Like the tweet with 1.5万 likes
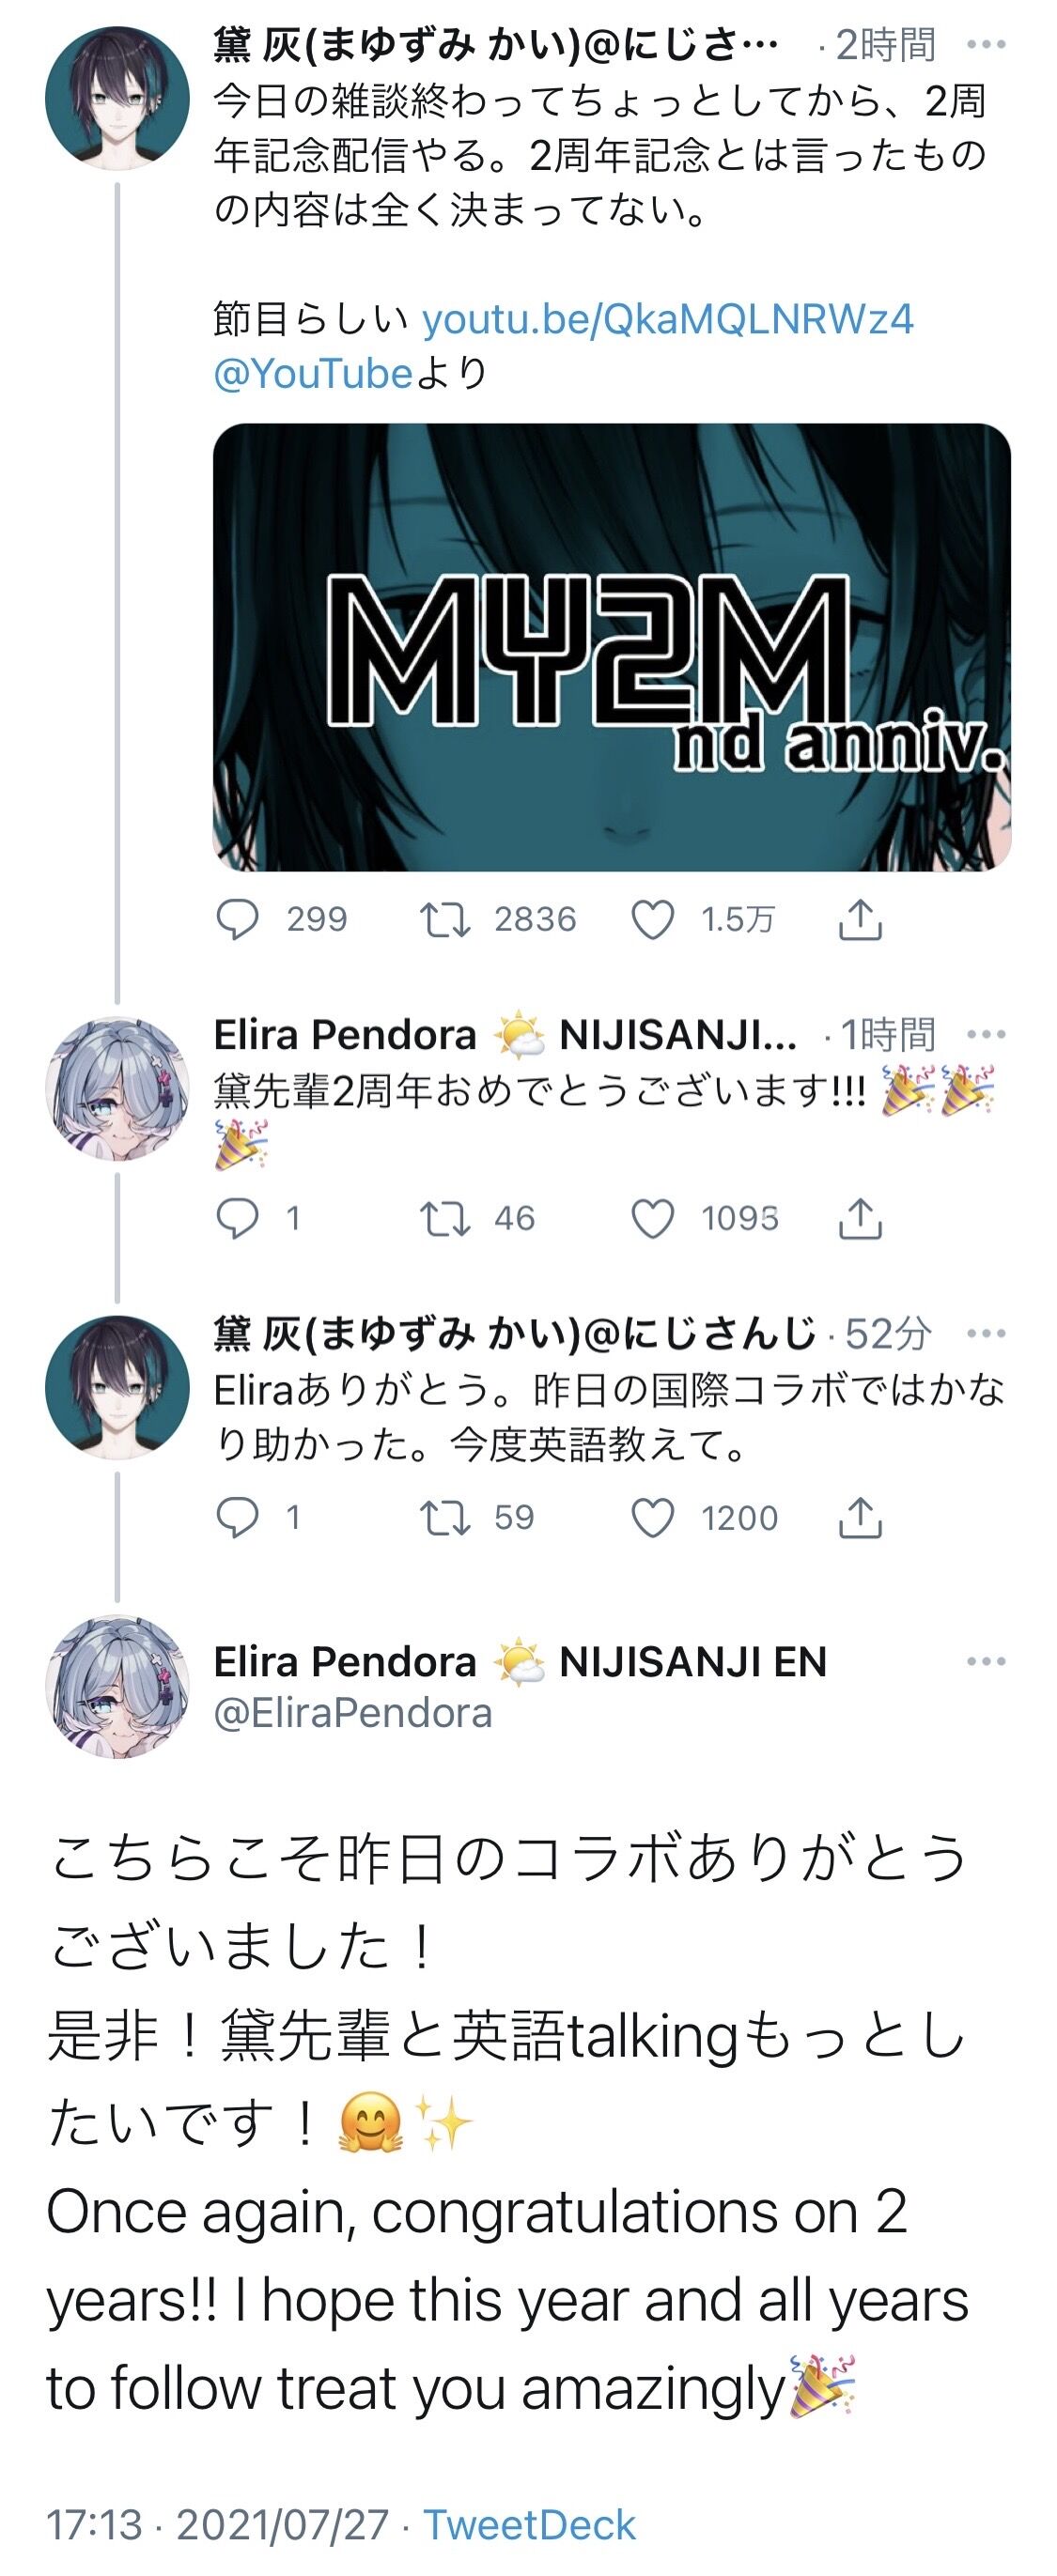Viewport: 1057px width, 2576px height. [x=653, y=920]
